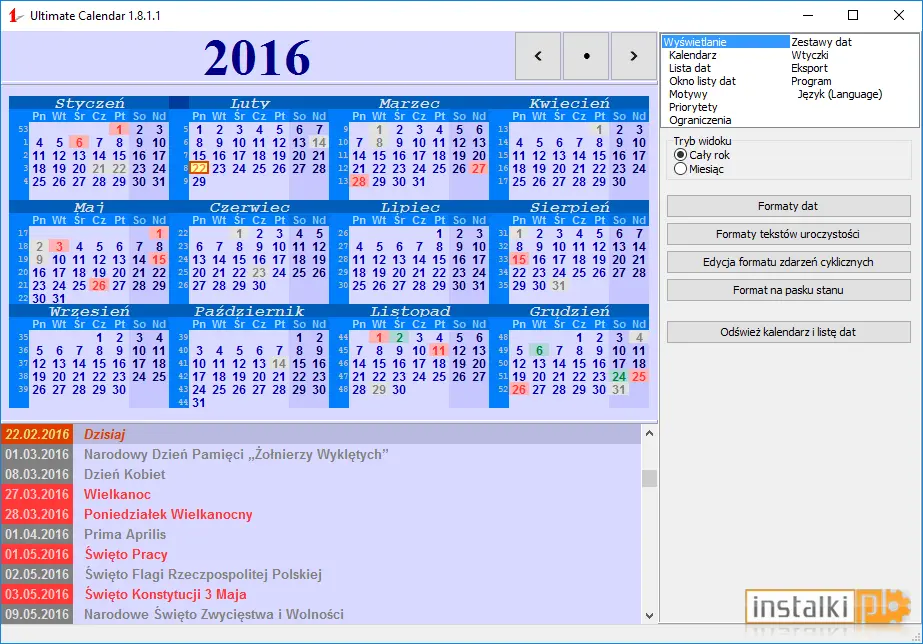The image size is (923, 644).
Task: Select Narodowe Święto Zwycięstwa i Wolności row
Action: (x=321, y=615)
